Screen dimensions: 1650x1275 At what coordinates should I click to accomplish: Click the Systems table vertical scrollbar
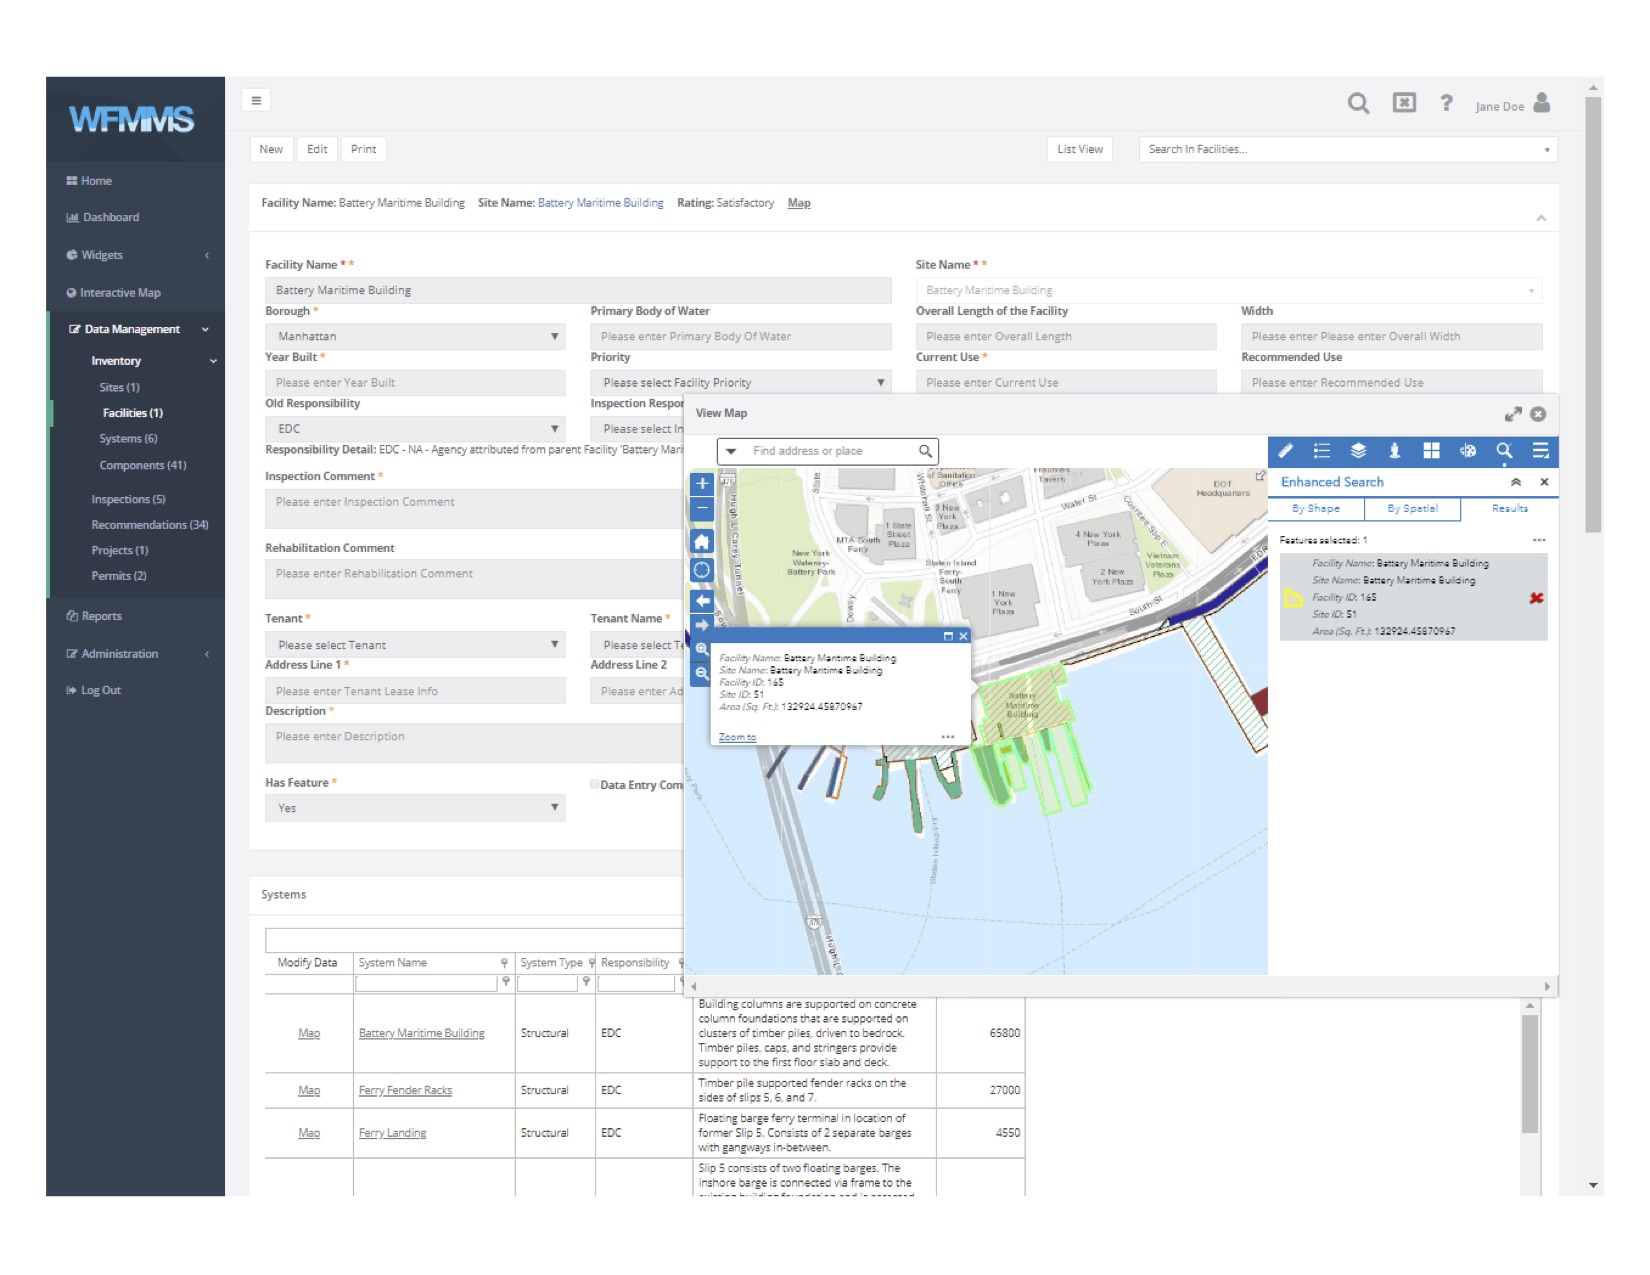click(1529, 1074)
